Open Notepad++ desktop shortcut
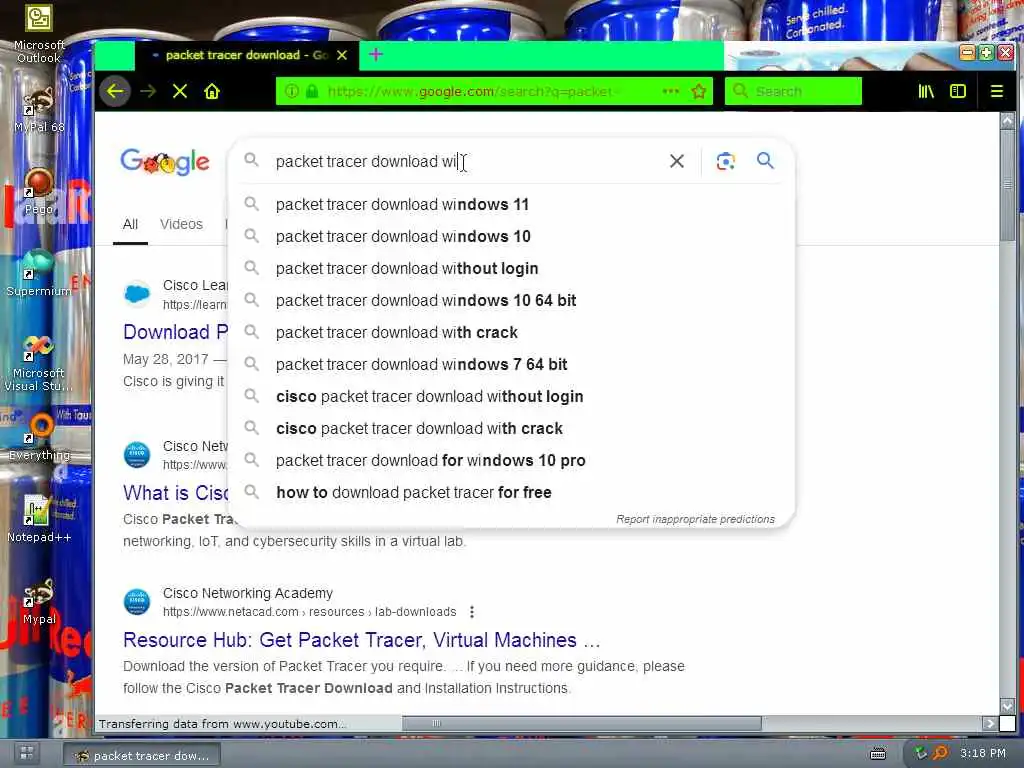 (x=39, y=519)
